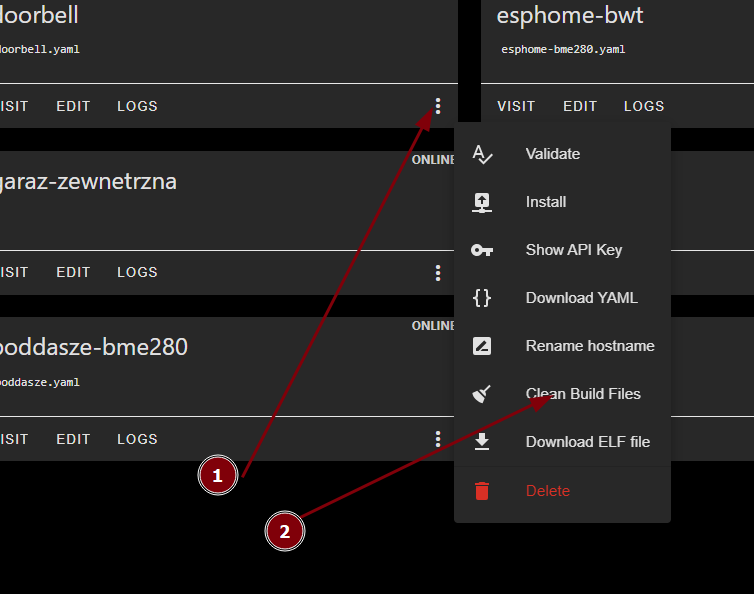This screenshot has height=594, width=754.
Task: Click the curly braces YAML icon
Action: pyautogui.click(x=482, y=298)
